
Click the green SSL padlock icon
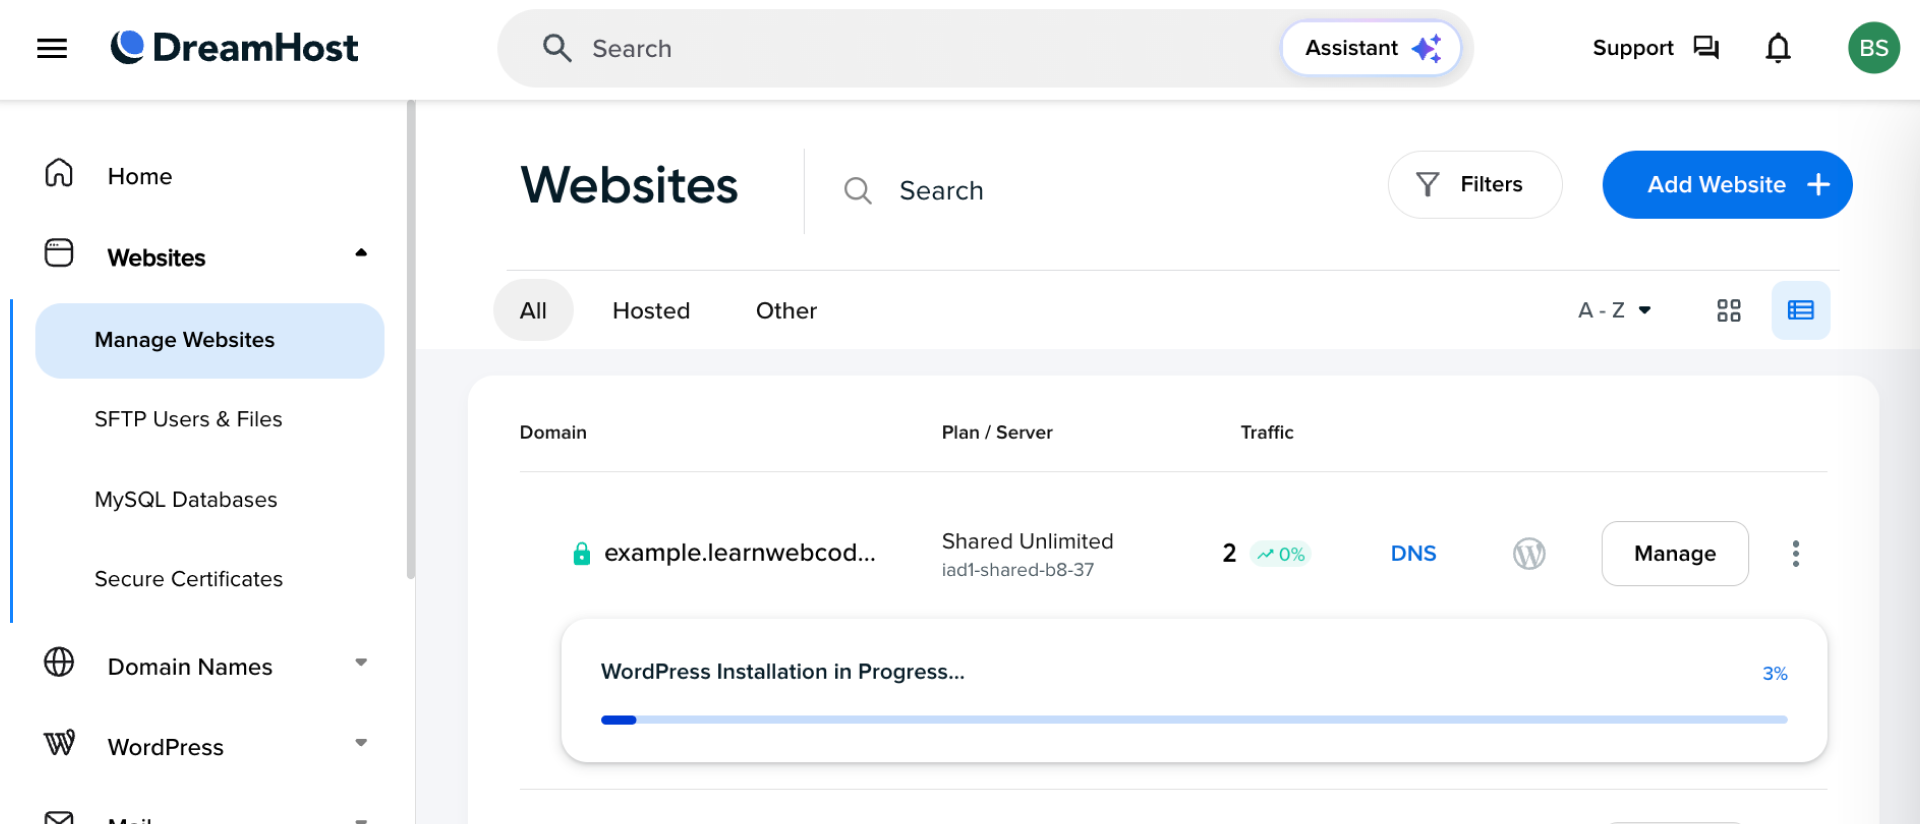(581, 554)
